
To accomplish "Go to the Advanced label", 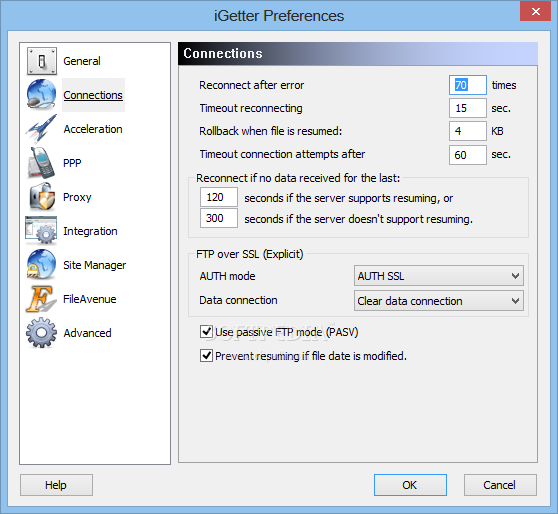I will (x=88, y=333).
